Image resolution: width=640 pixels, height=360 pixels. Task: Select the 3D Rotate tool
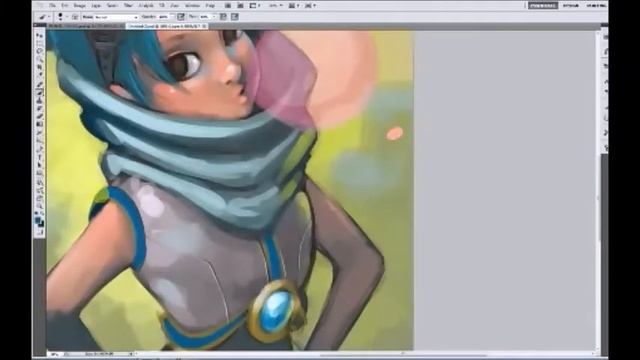coord(39,182)
